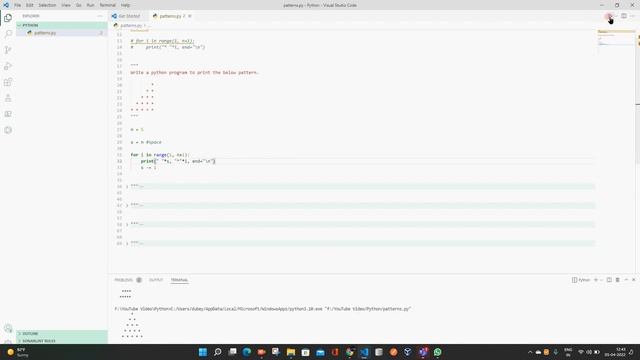
Task: Open network and volume quick settings
Action: pos(589,352)
